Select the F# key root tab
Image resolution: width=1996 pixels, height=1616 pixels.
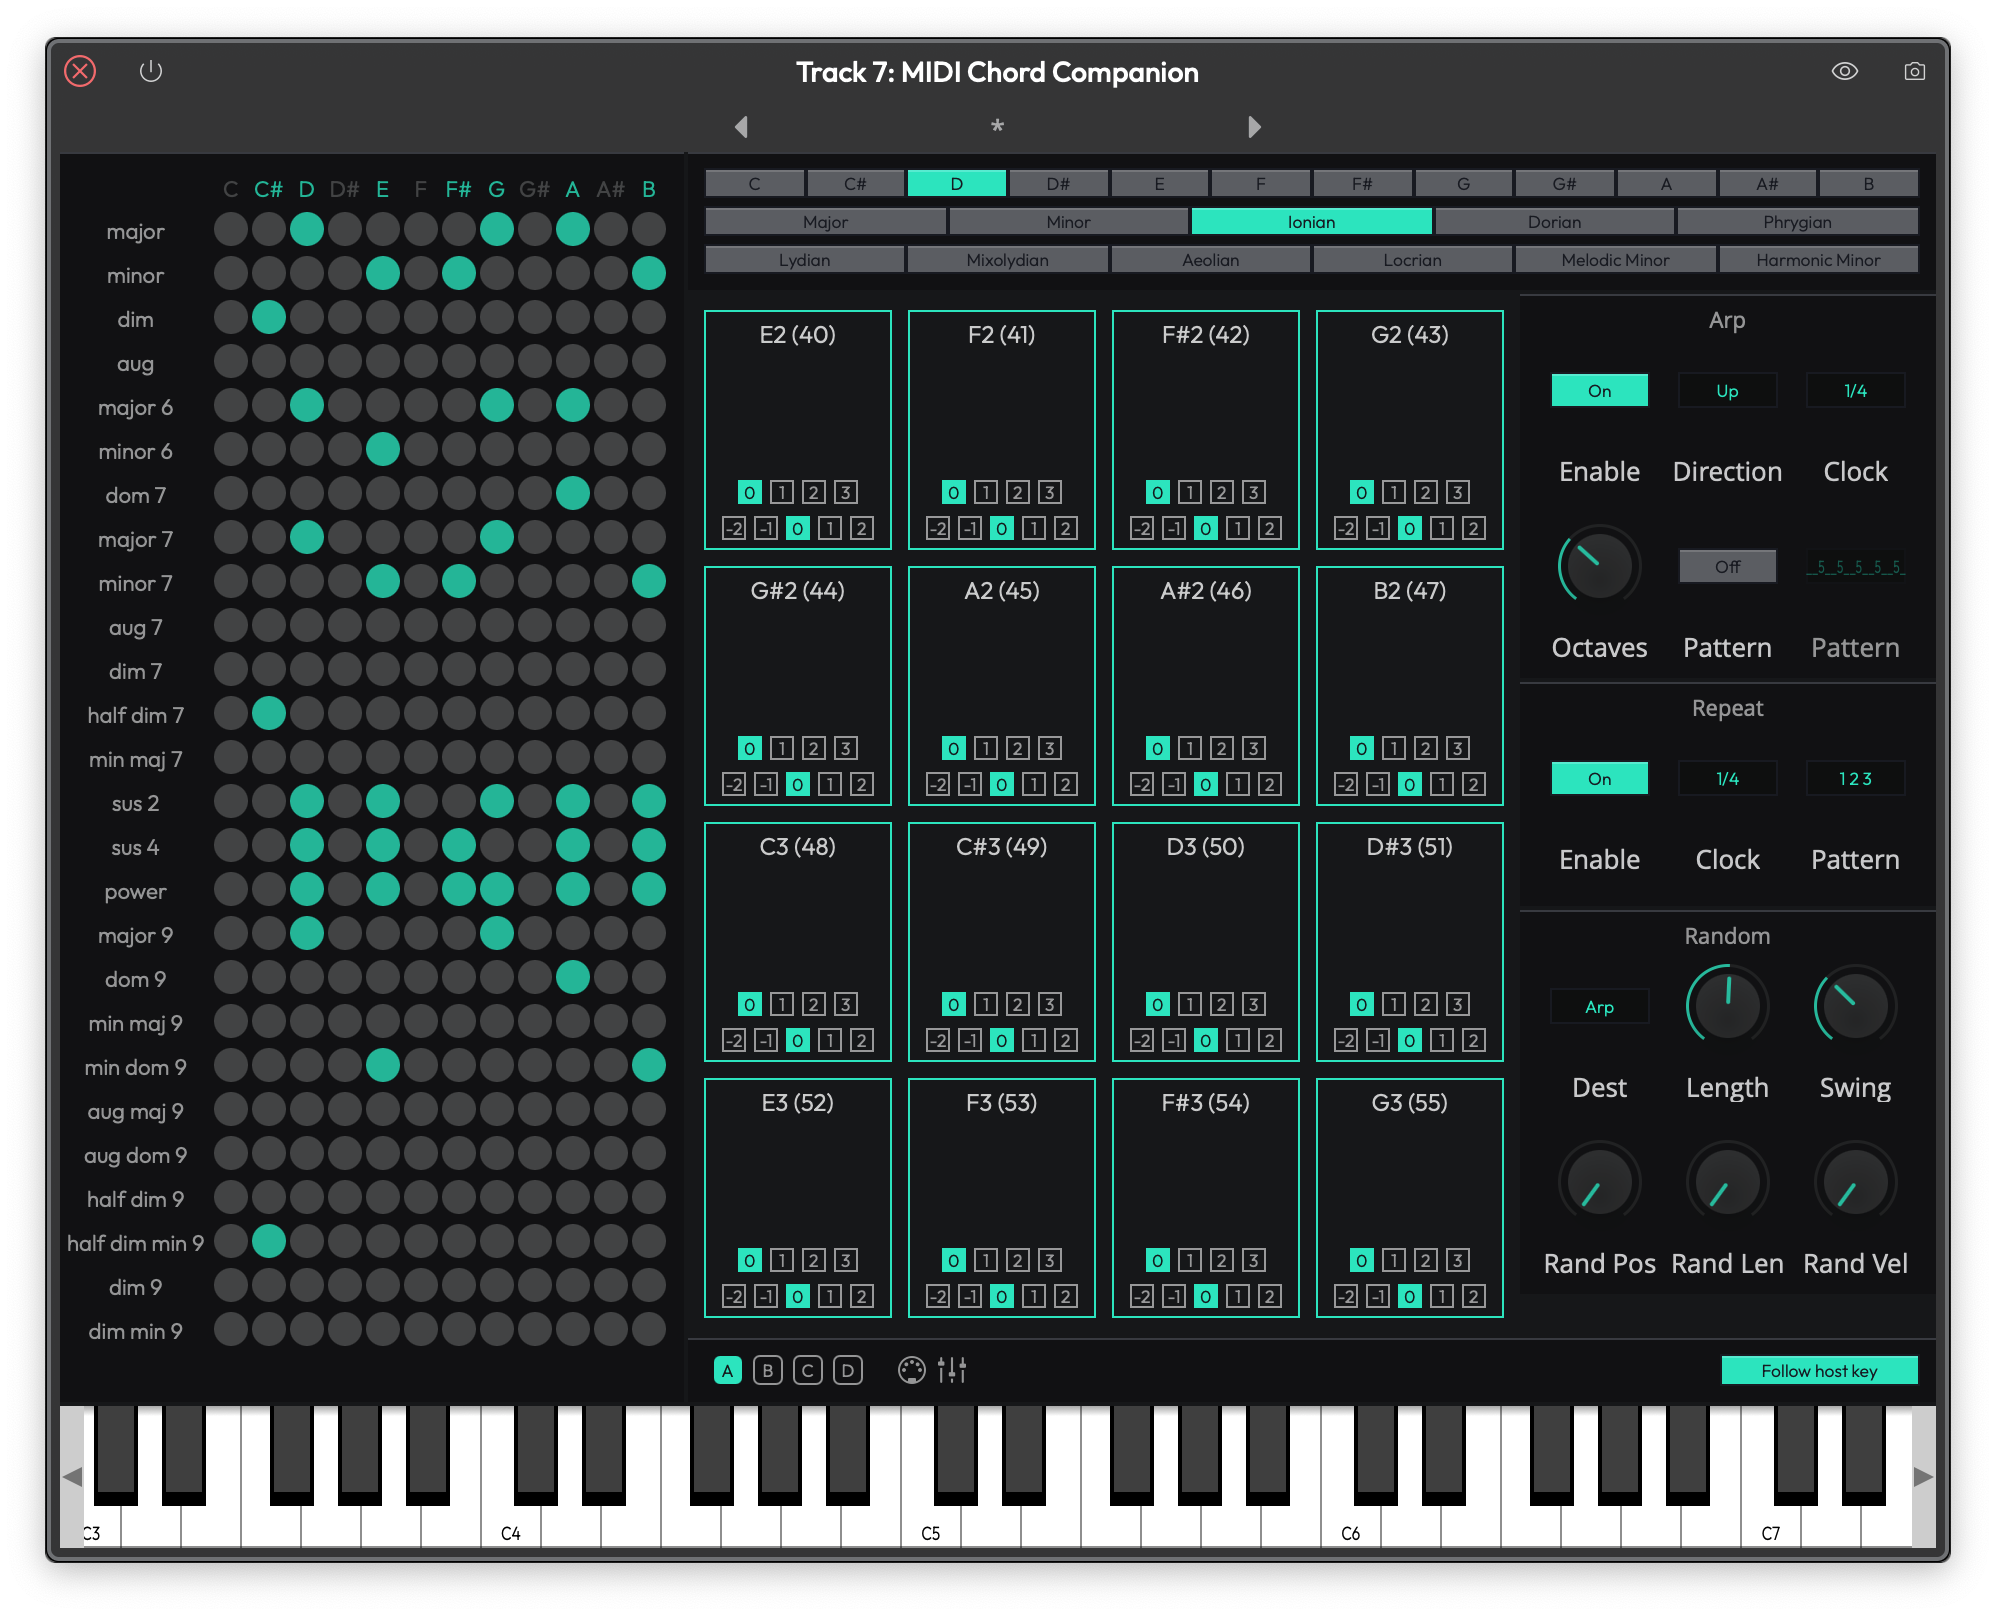tap(1362, 183)
